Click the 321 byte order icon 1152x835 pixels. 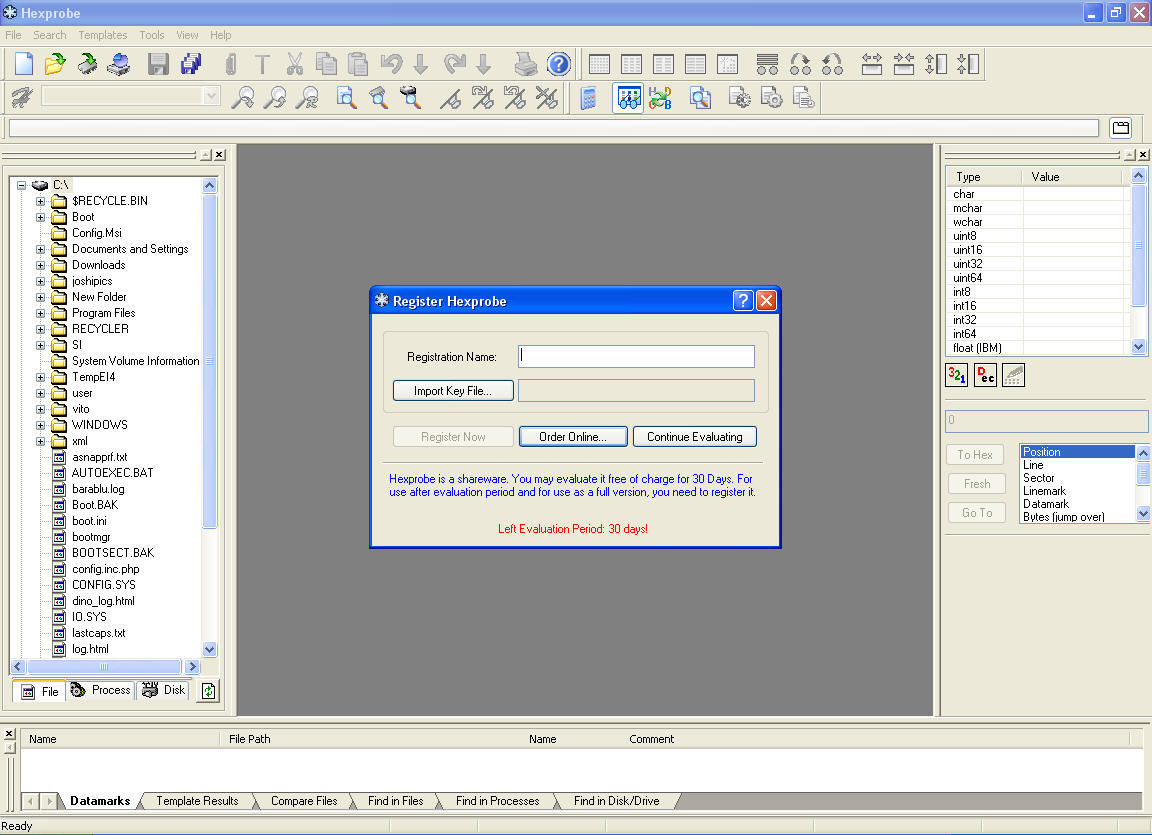957,375
